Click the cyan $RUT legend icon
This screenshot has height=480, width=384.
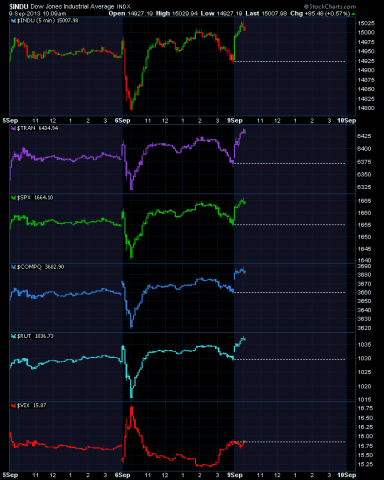coord(13,336)
